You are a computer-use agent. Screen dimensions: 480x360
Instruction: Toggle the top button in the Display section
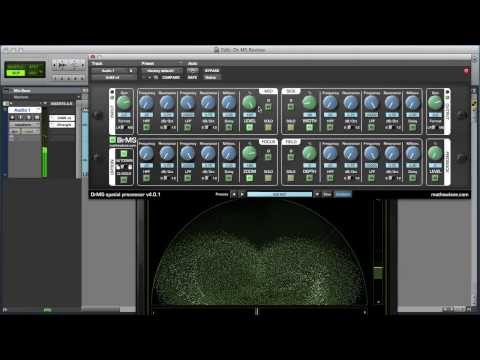click(x=124, y=154)
